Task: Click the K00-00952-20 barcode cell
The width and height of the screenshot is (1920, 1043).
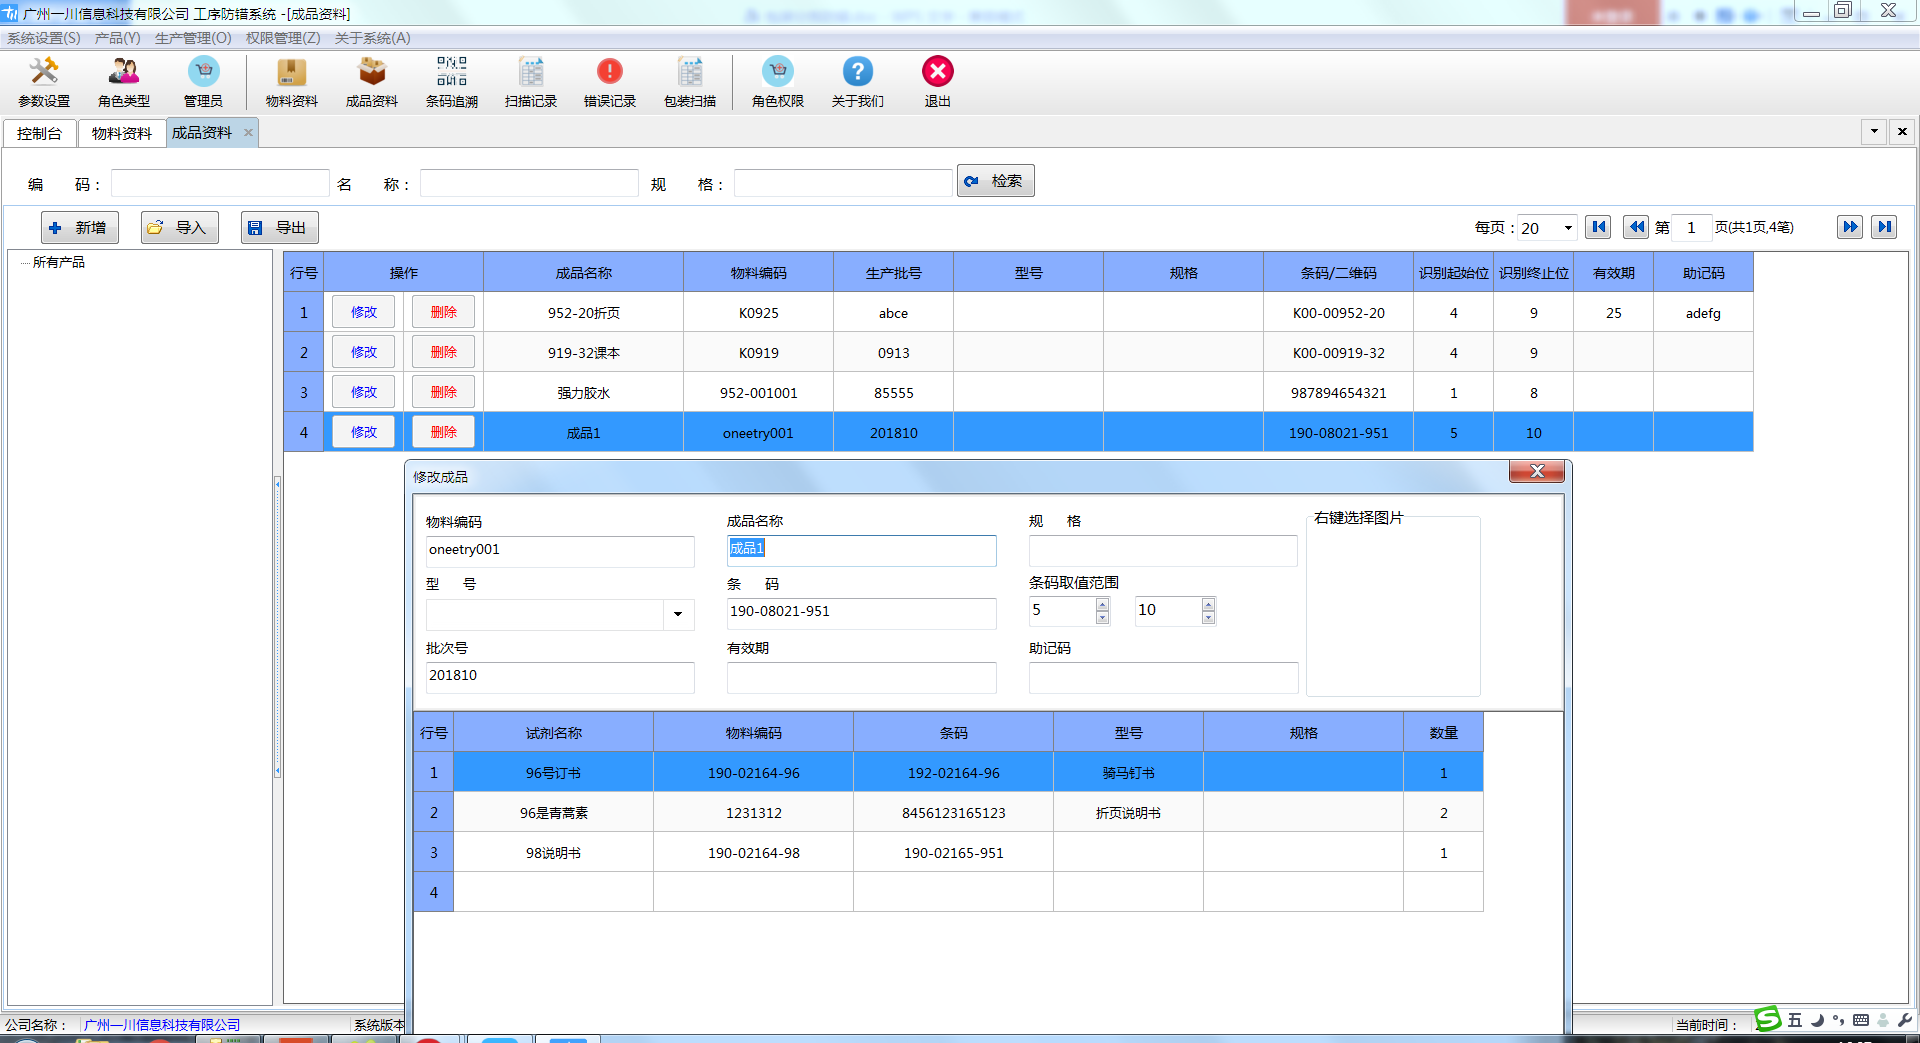Action: pyautogui.click(x=1338, y=313)
